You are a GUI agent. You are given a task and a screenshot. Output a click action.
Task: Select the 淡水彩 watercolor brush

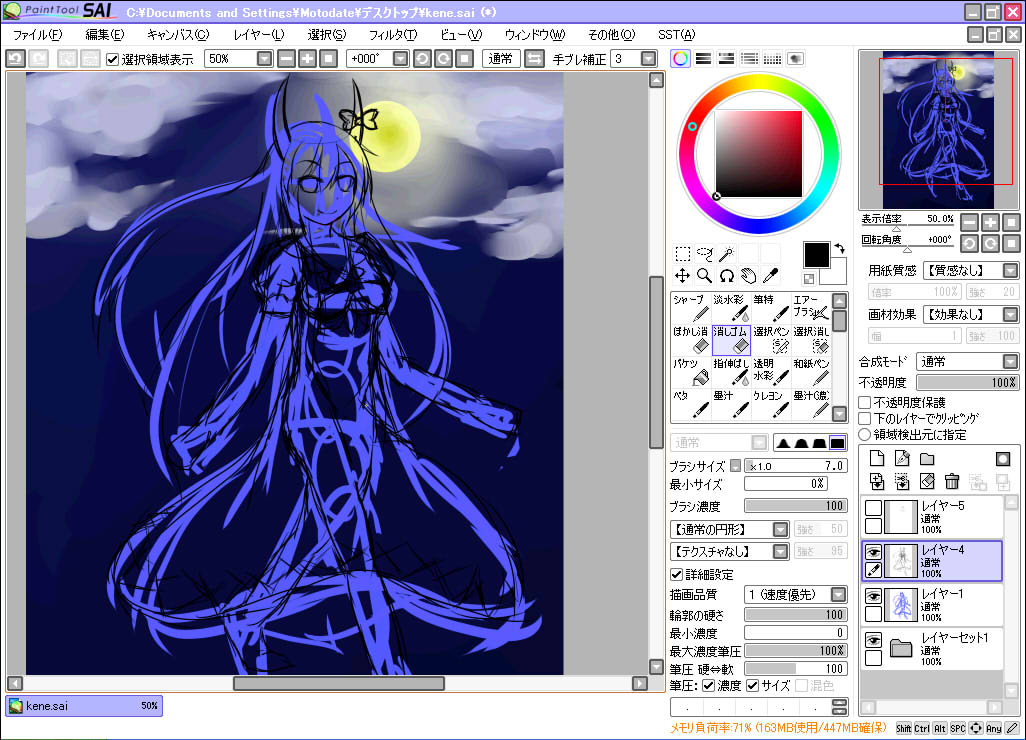[x=731, y=308]
